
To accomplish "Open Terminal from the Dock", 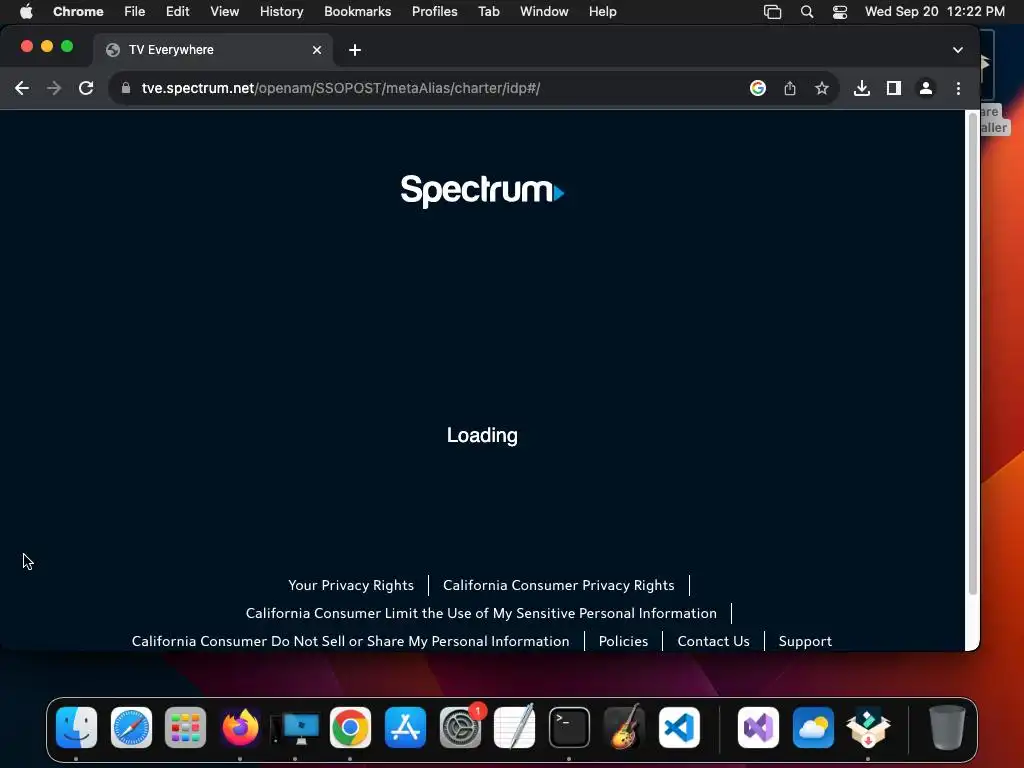I will tap(569, 728).
